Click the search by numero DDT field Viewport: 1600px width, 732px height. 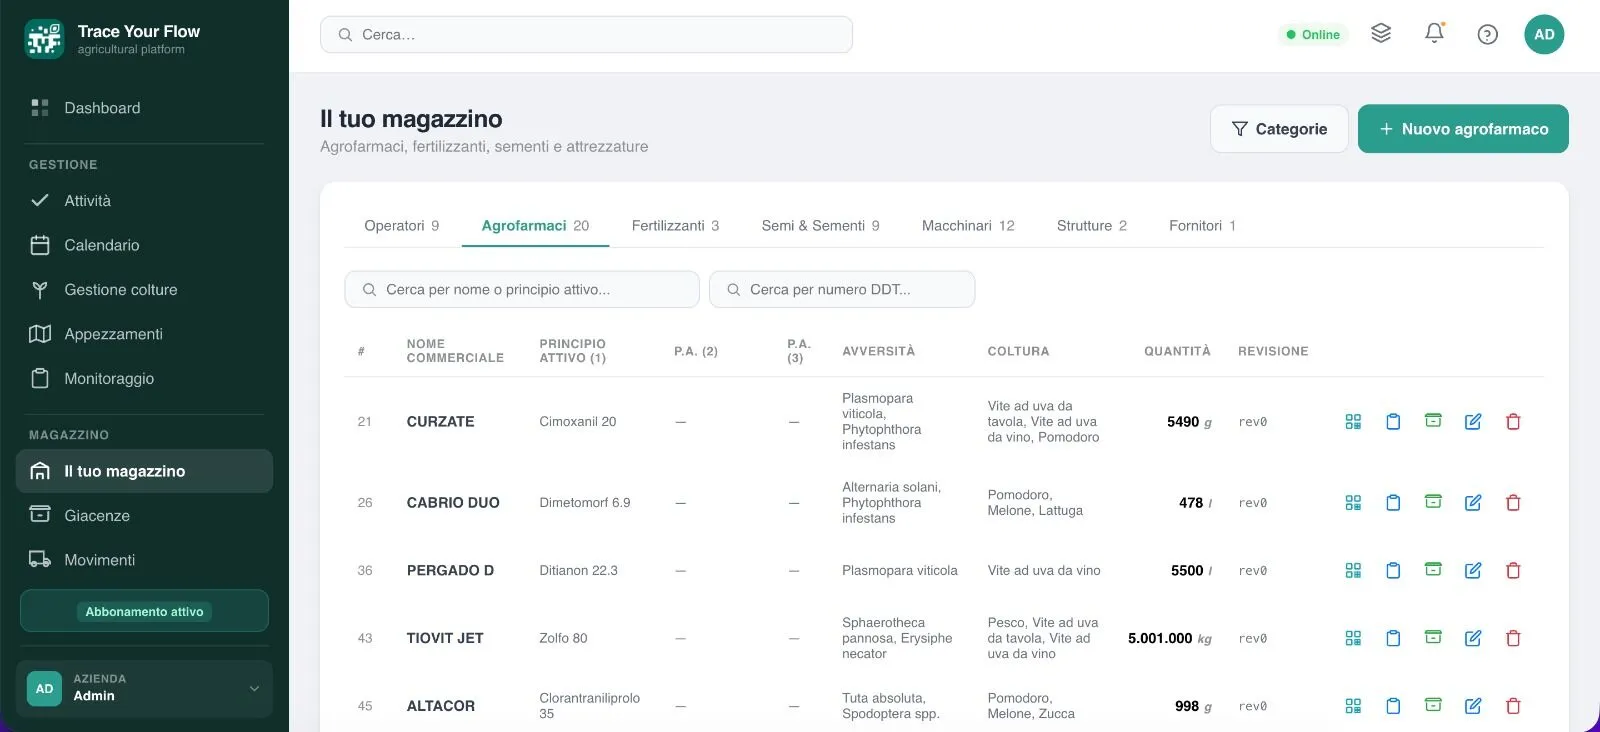click(x=842, y=289)
